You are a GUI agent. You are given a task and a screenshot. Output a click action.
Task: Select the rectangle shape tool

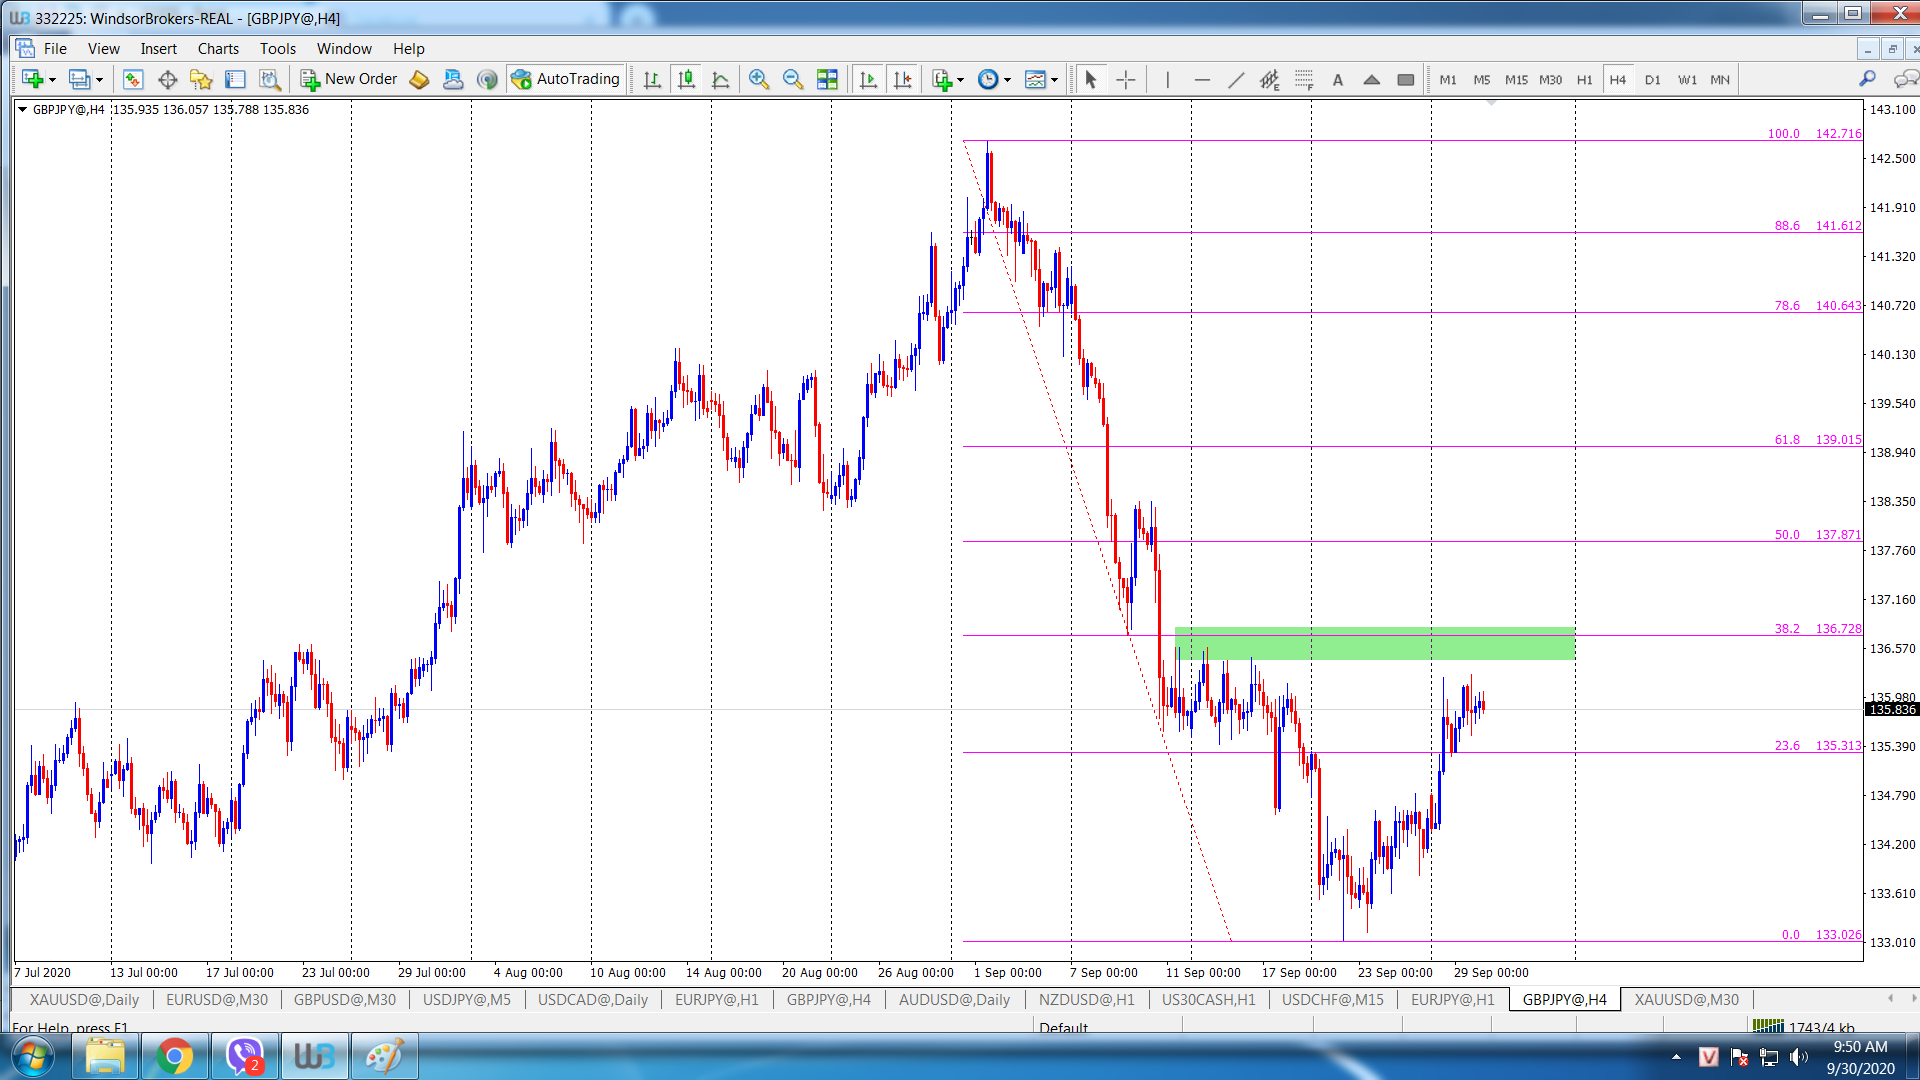pyautogui.click(x=1406, y=79)
